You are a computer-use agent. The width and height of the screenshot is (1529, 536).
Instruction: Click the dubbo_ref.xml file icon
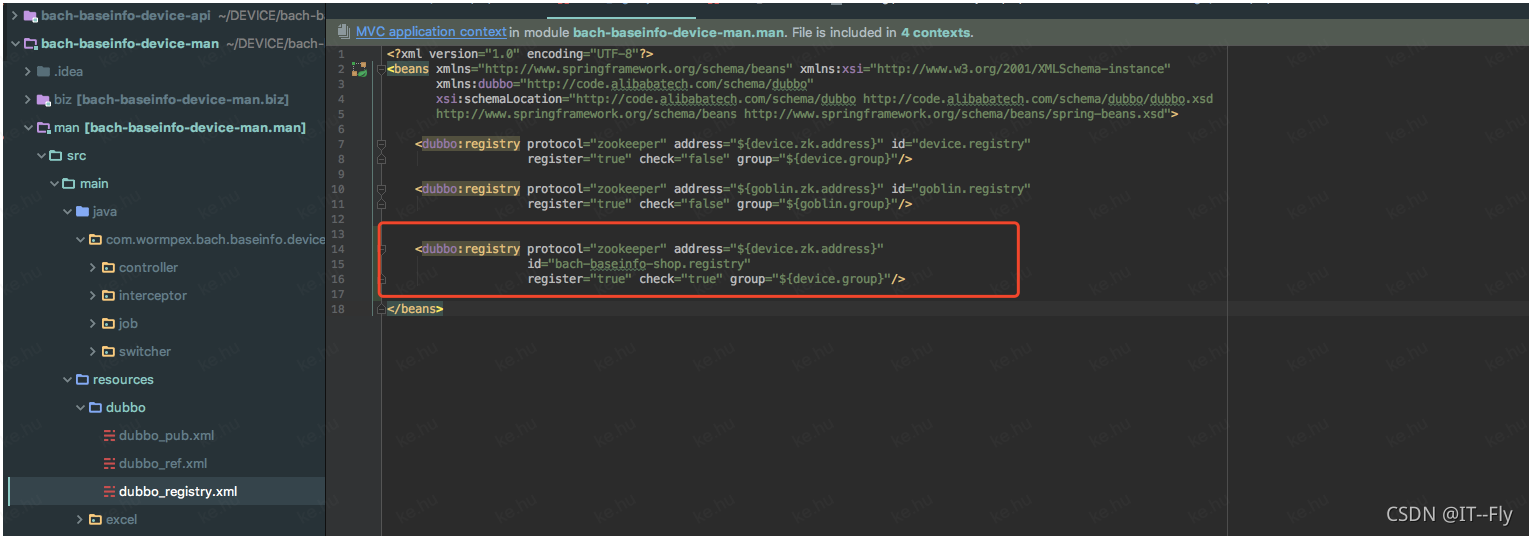pyautogui.click(x=110, y=464)
